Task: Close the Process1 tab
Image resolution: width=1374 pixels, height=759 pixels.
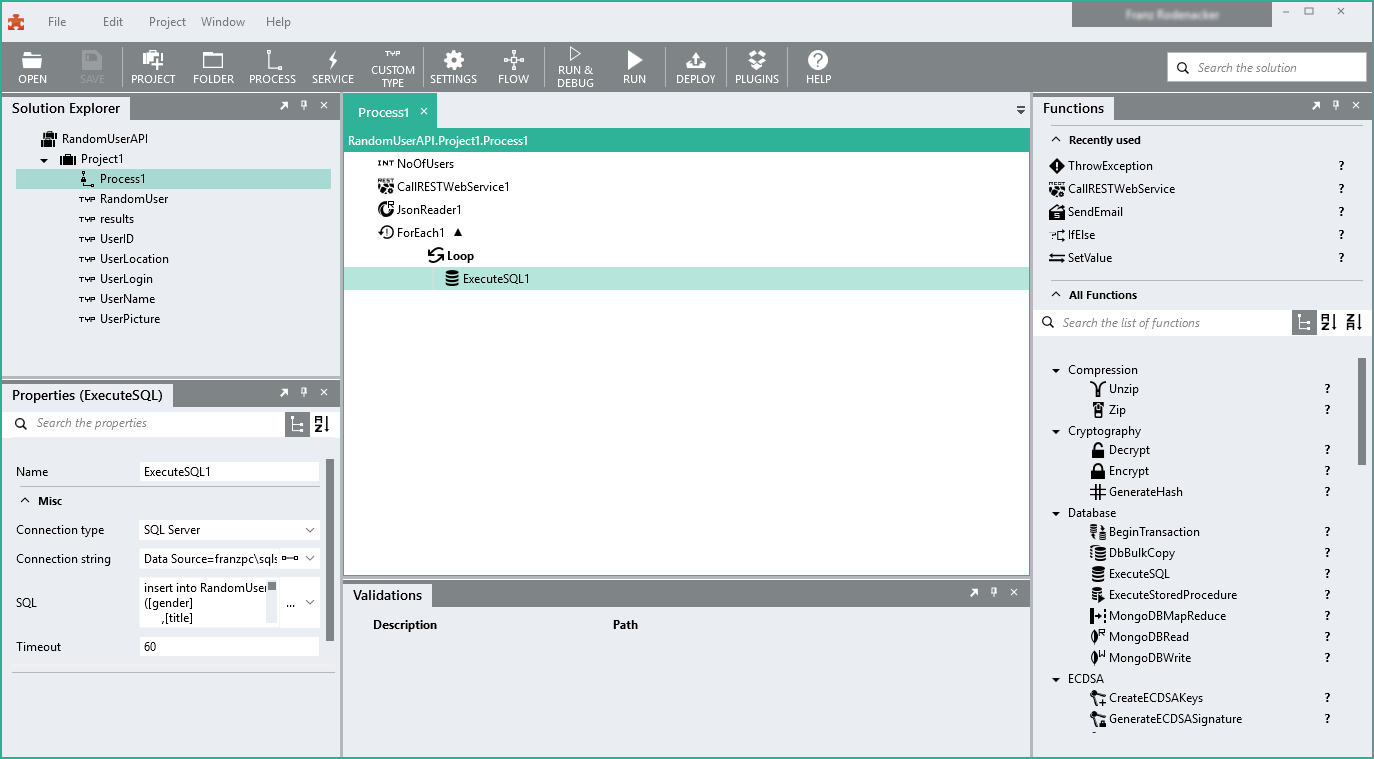Action: point(424,111)
